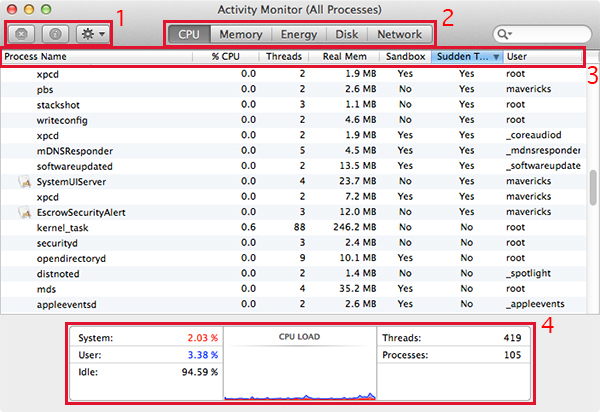This screenshot has height=412, width=600.
Task: Switch to the Disk tab
Action: [347, 34]
